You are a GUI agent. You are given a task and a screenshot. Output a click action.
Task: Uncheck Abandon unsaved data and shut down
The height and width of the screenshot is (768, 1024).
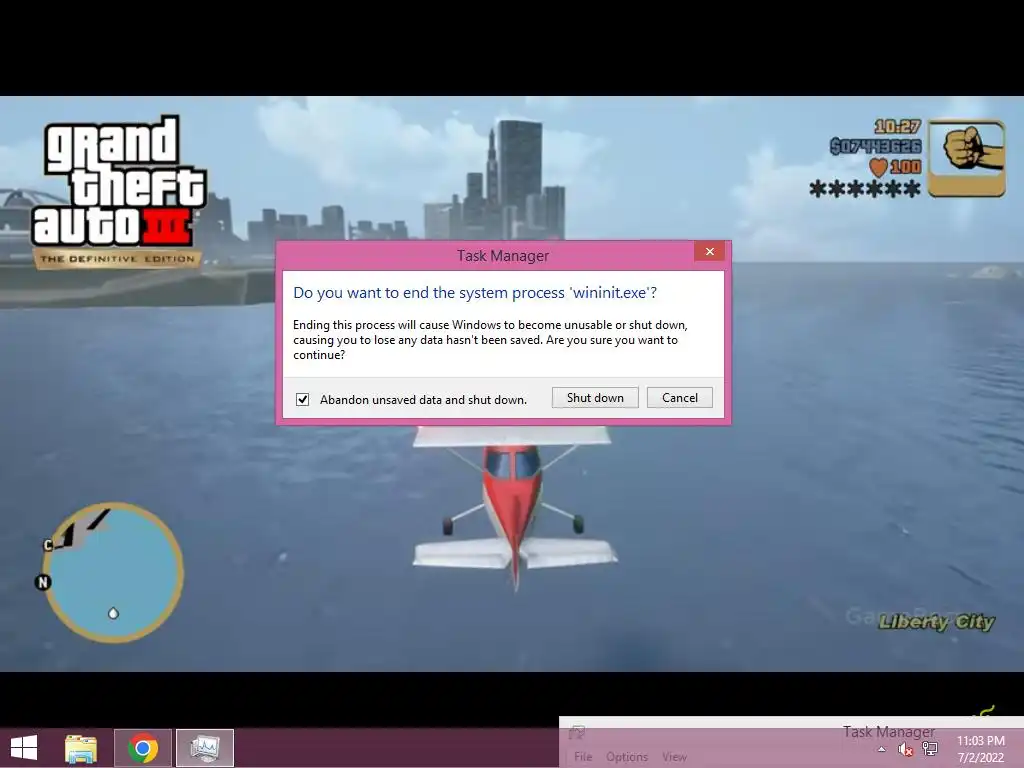coord(302,400)
